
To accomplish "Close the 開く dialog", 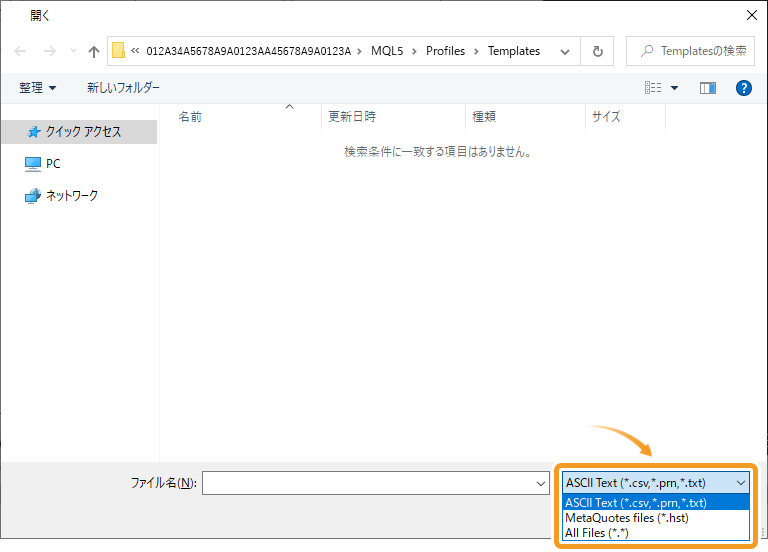I will pyautogui.click(x=752, y=15).
